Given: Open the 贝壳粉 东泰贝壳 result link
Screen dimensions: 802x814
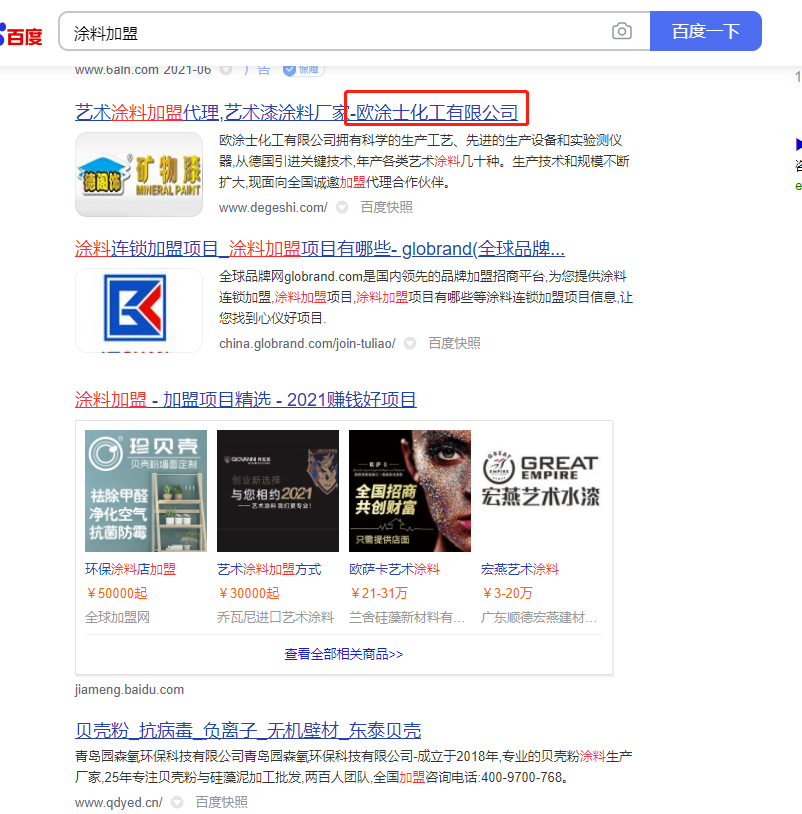Looking at the screenshot, I should (245, 730).
